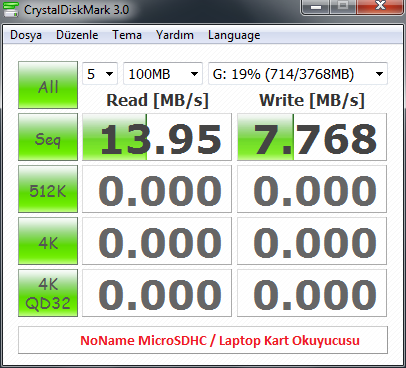Click the Read [MB/s] column header
Screen dimensions: 406x368
click(157, 100)
